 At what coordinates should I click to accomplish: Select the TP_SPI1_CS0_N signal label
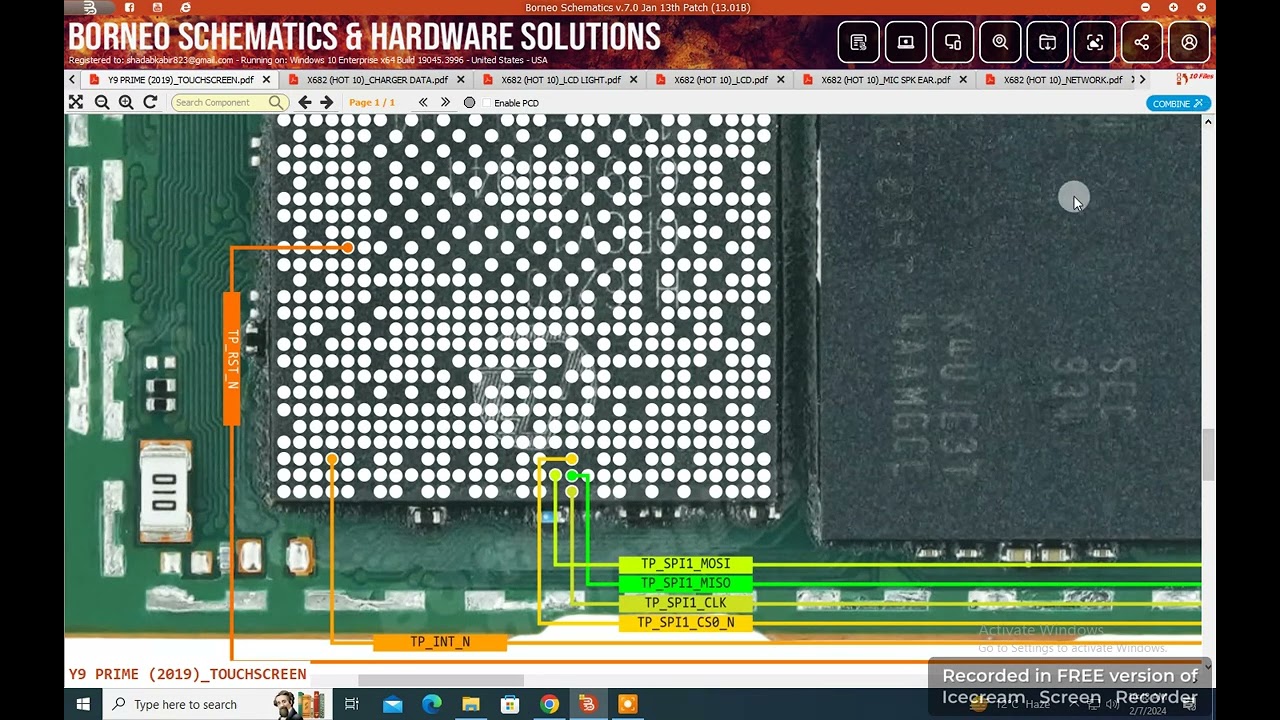pos(685,623)
